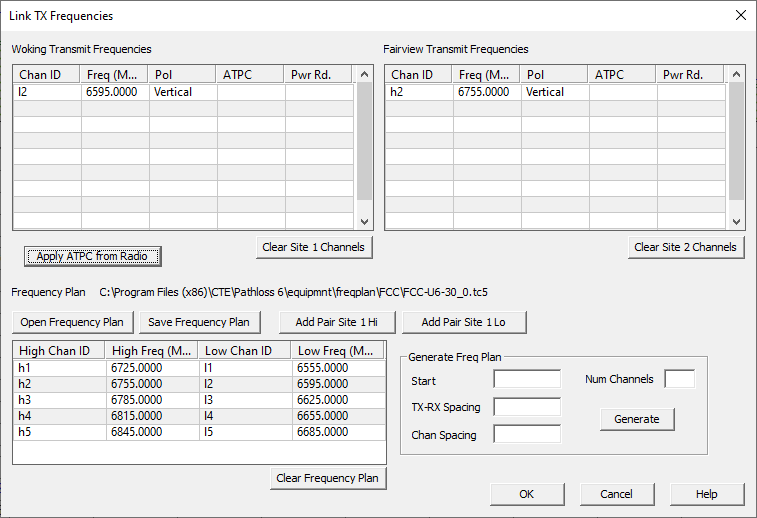Click the Num Channels input box
757x518 pixels.
pyautogui.click(x=679, y=379)
